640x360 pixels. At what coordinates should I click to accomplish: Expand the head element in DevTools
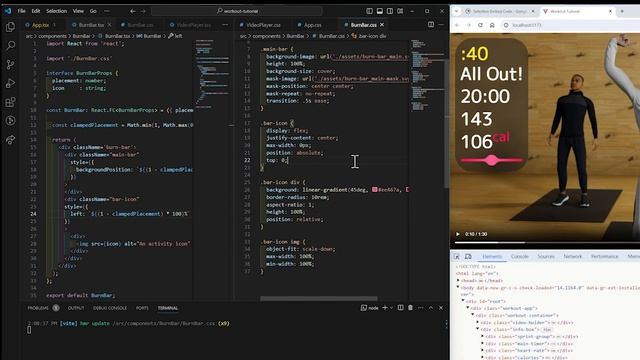click(458, 280)
